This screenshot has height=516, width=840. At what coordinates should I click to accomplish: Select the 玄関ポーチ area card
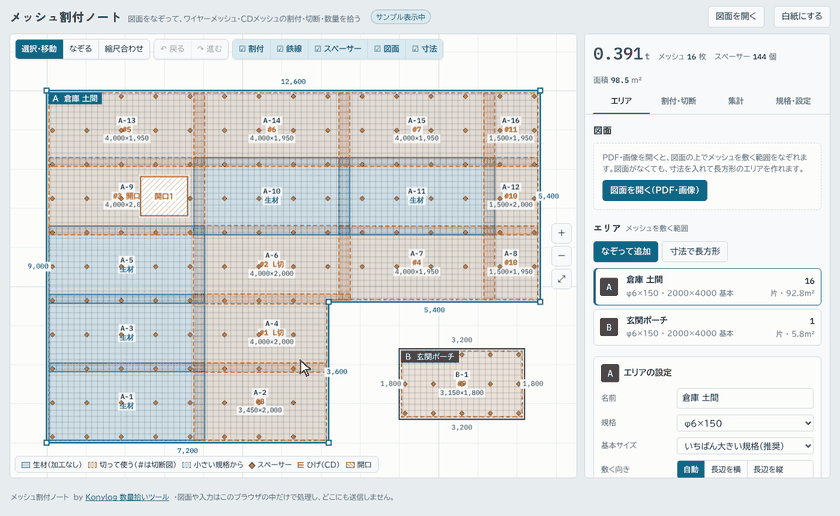[707, 327]
